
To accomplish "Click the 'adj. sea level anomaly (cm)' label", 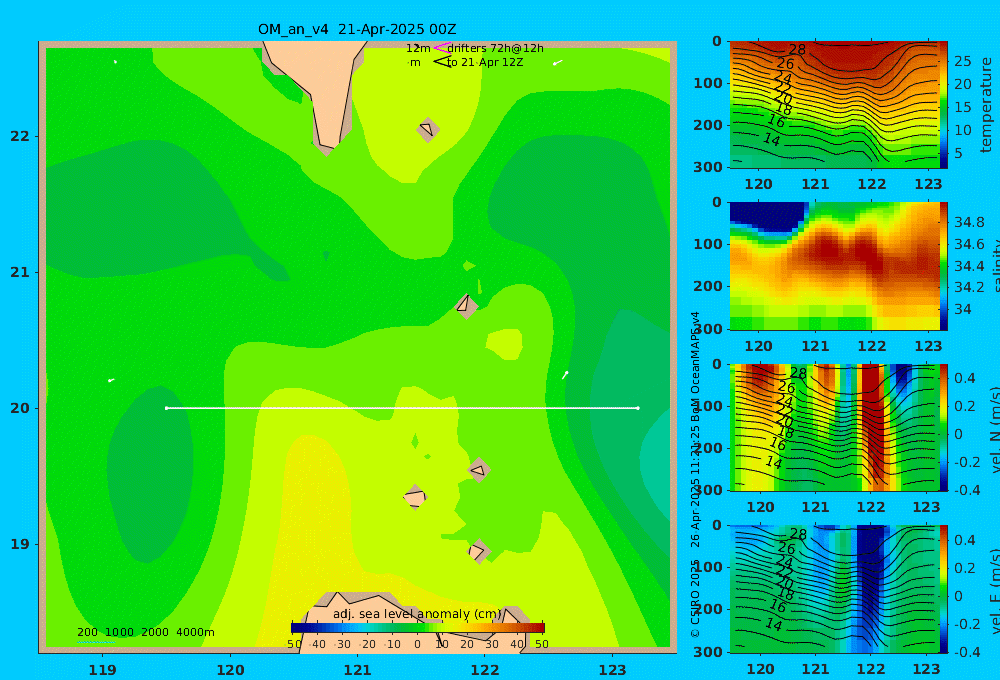I will tap(418, 614).
